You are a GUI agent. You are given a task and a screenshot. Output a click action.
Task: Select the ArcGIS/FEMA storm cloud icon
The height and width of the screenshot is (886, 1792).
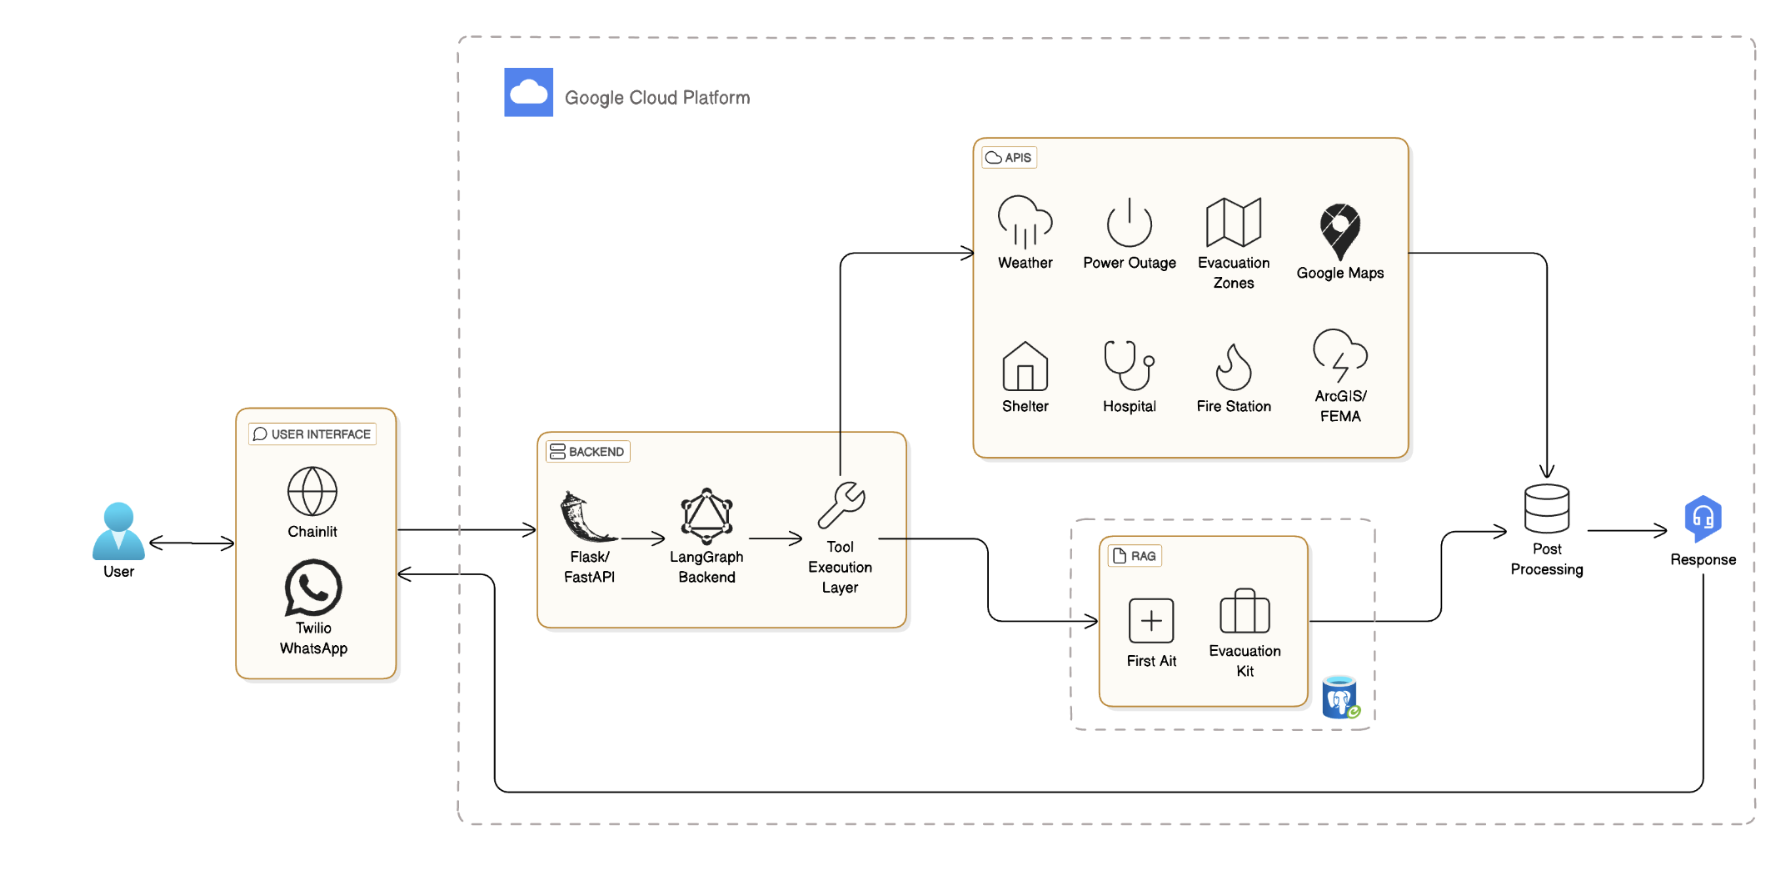click(x=1340, y=355)
